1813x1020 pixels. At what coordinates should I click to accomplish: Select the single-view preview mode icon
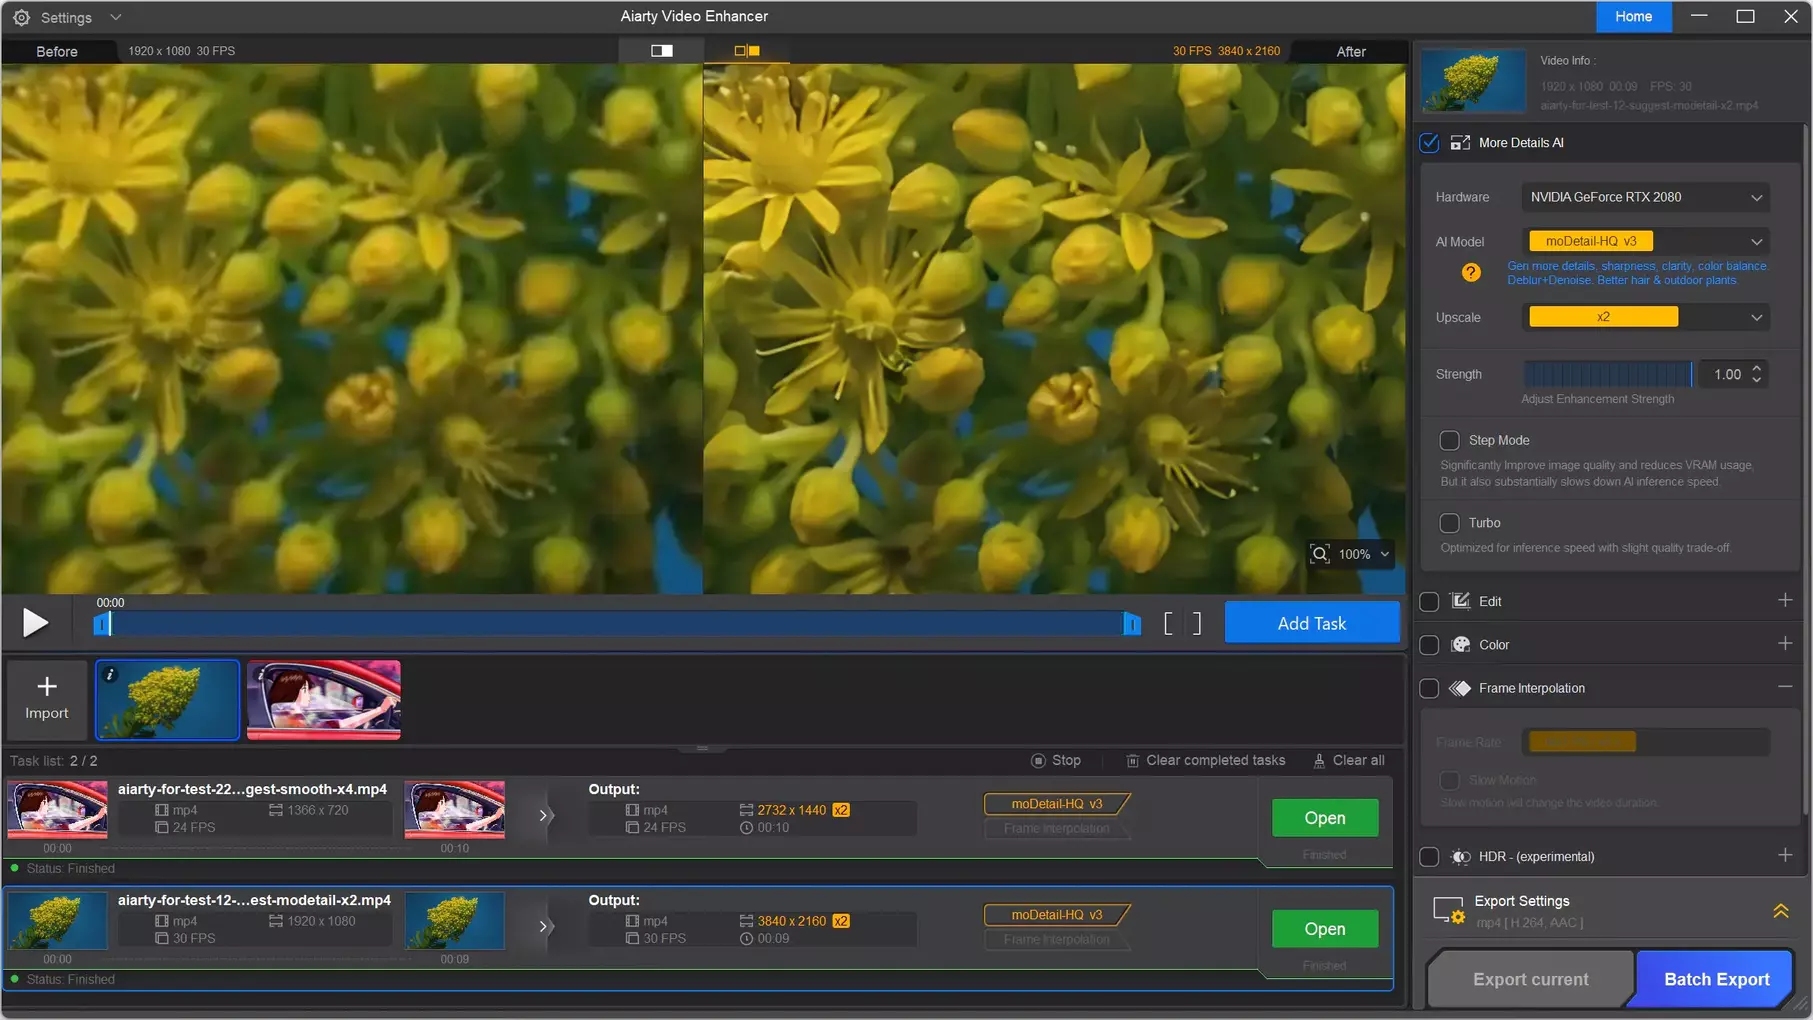point(661,51)
